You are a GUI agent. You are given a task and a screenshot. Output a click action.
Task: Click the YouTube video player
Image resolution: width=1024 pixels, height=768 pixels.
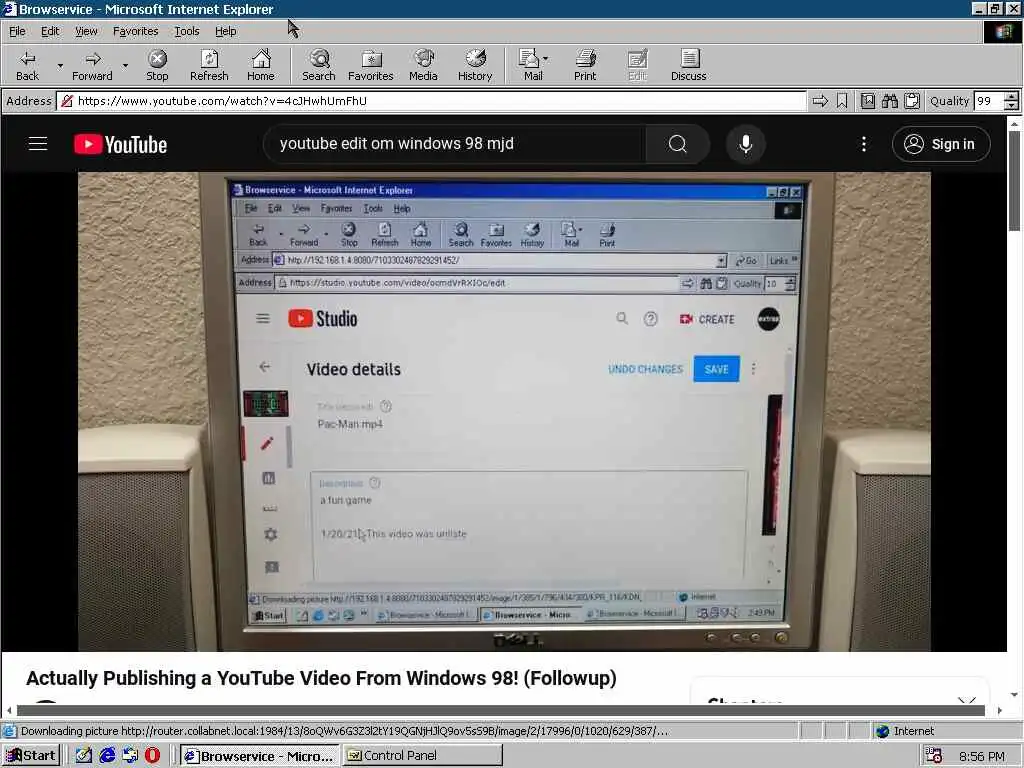[x=504, y=411]
